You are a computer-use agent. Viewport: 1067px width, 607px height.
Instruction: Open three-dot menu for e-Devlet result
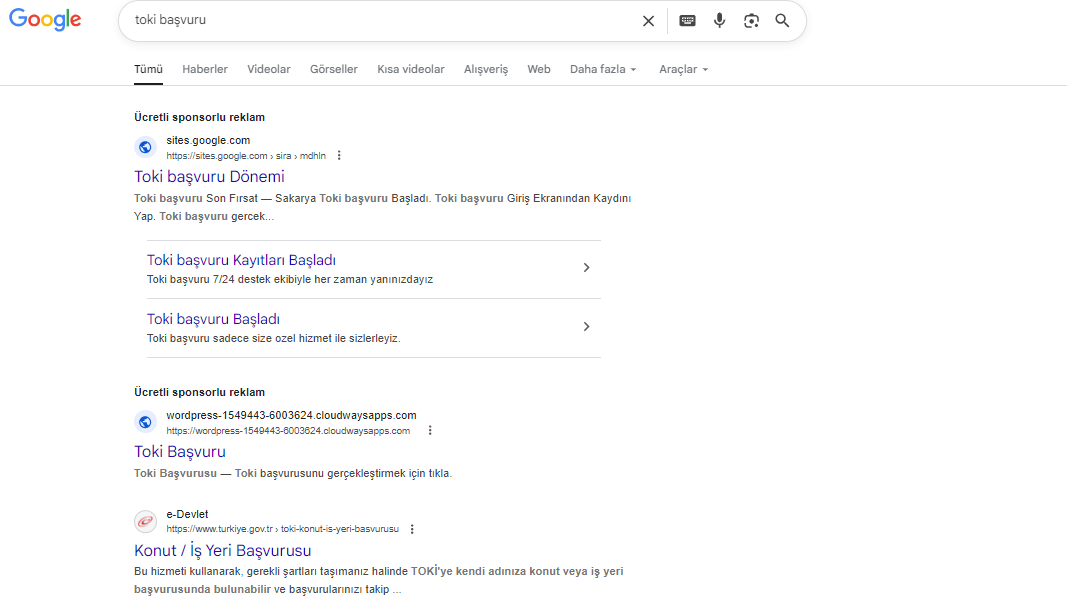(412, 529)
